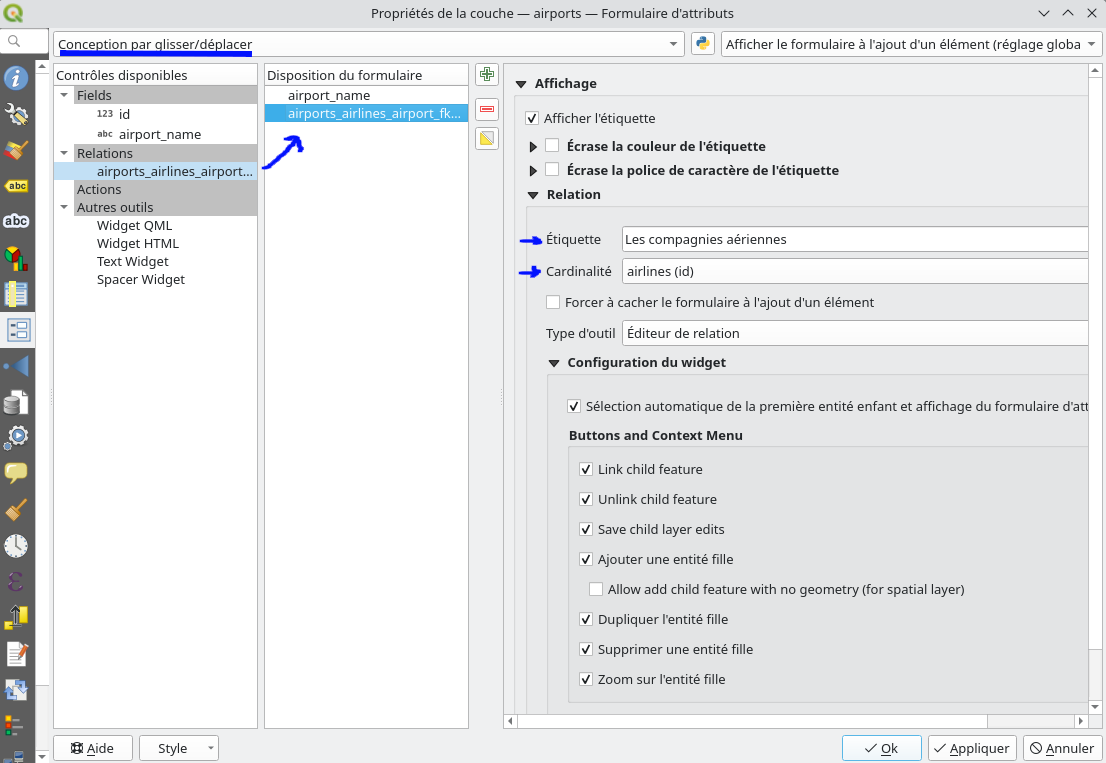Viewport: 1106px width, 763px height.
Task: Open the Style button menu
Action: [178, 747]
